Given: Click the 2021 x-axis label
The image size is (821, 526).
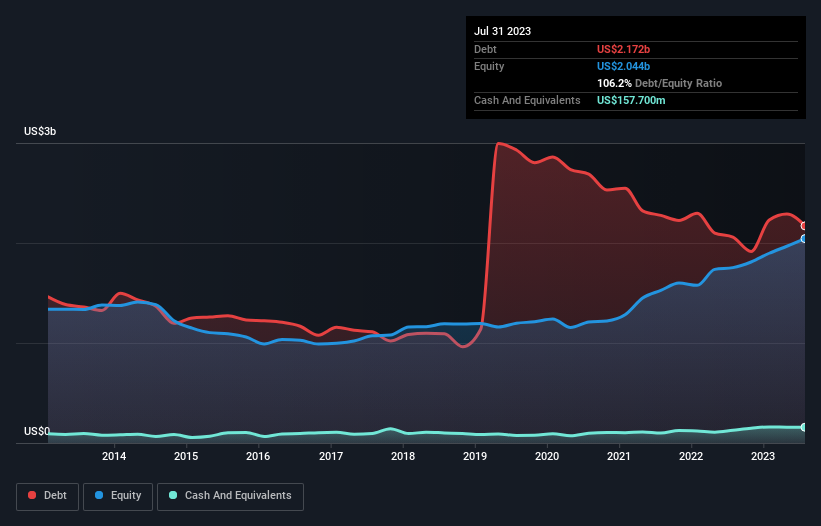Looking at the screenshot, I should 619,456.
